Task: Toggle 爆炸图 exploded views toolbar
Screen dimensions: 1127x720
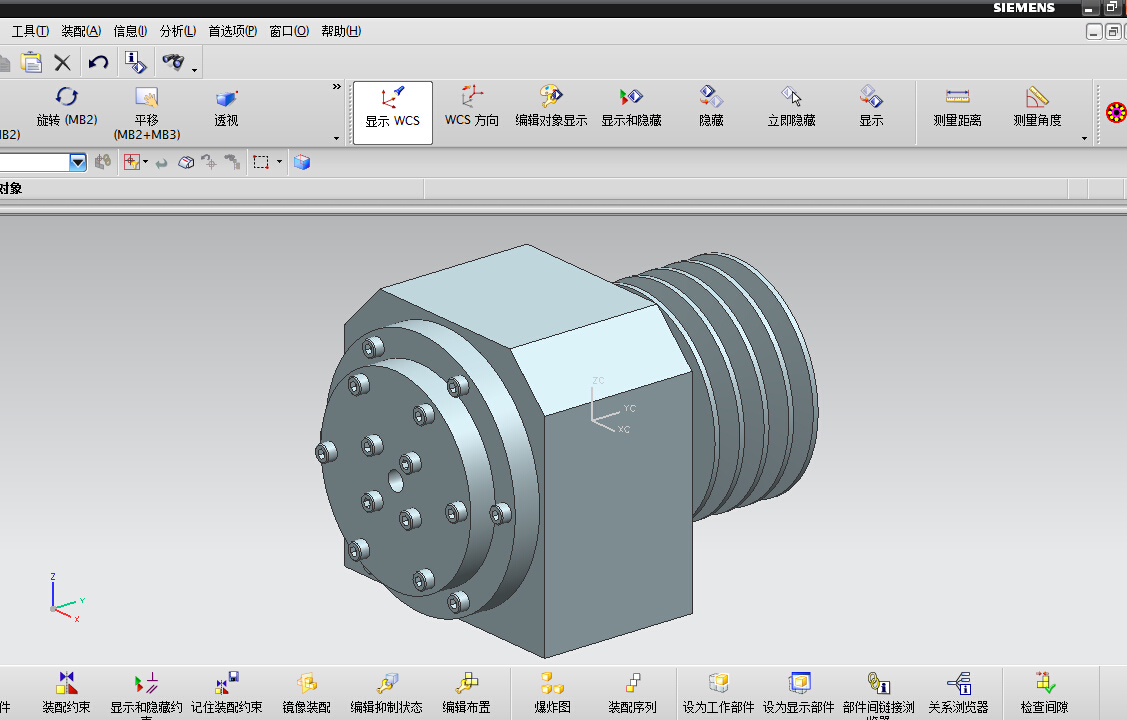Action: point(552,693)
